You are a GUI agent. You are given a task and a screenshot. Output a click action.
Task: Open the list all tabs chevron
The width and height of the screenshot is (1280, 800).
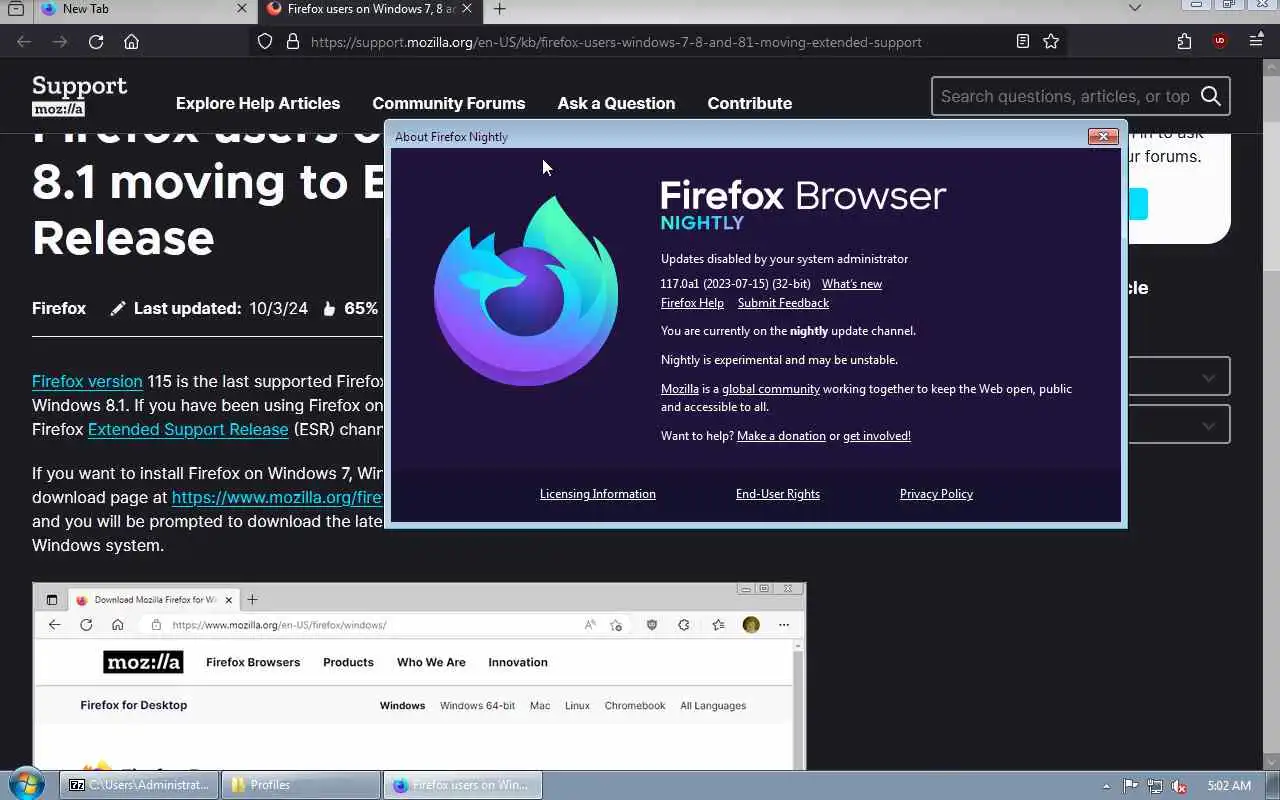coord(1134,8)
